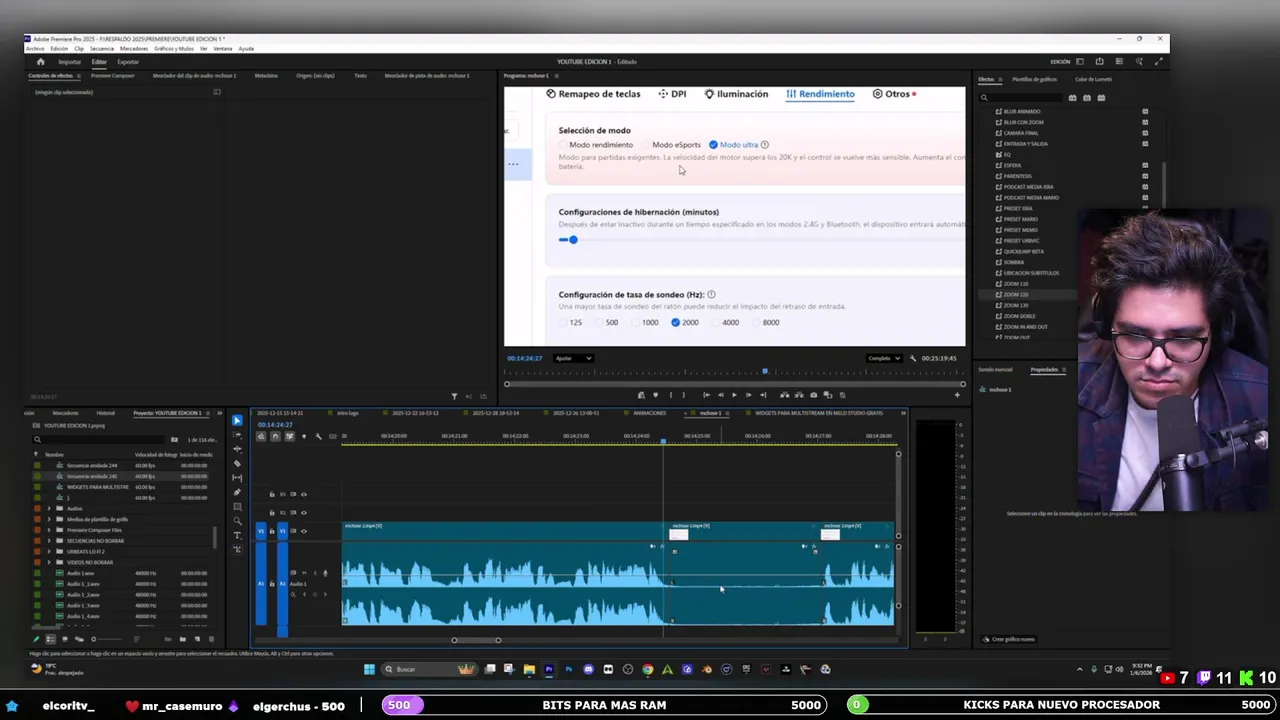Viewport: 1280px width, 720px height.
Task: Click Play button in program monitor
Action: [734, 395]
